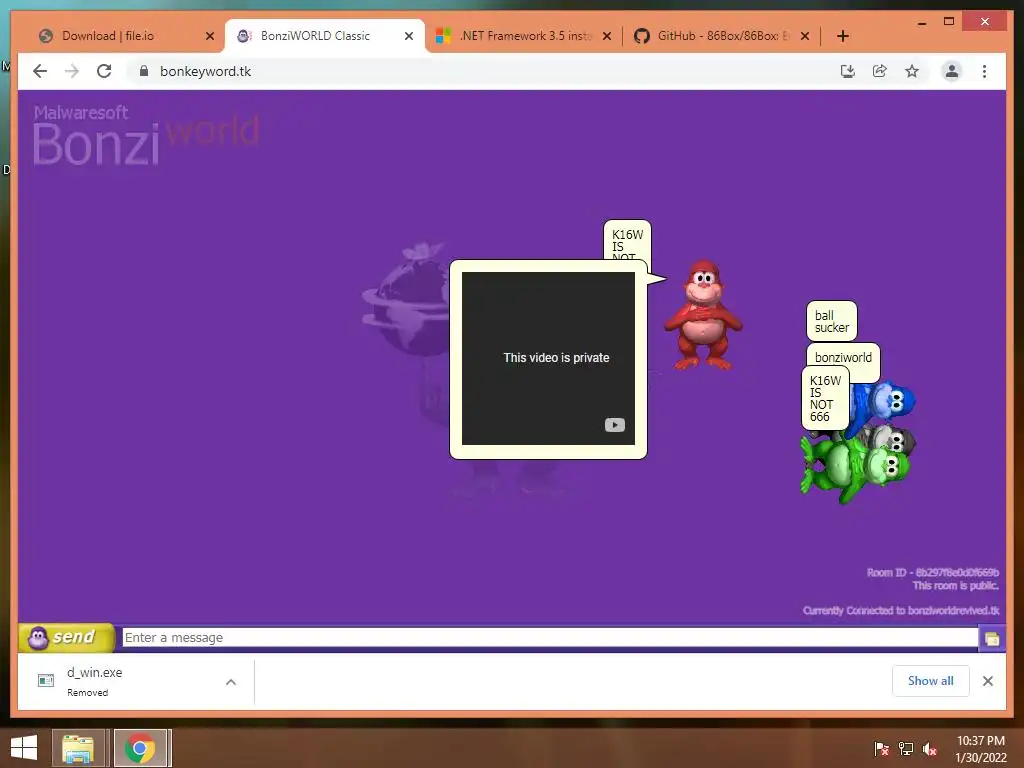Close the Download | file.io tab
Screen dimensions: 1024x768
(210, 36)
